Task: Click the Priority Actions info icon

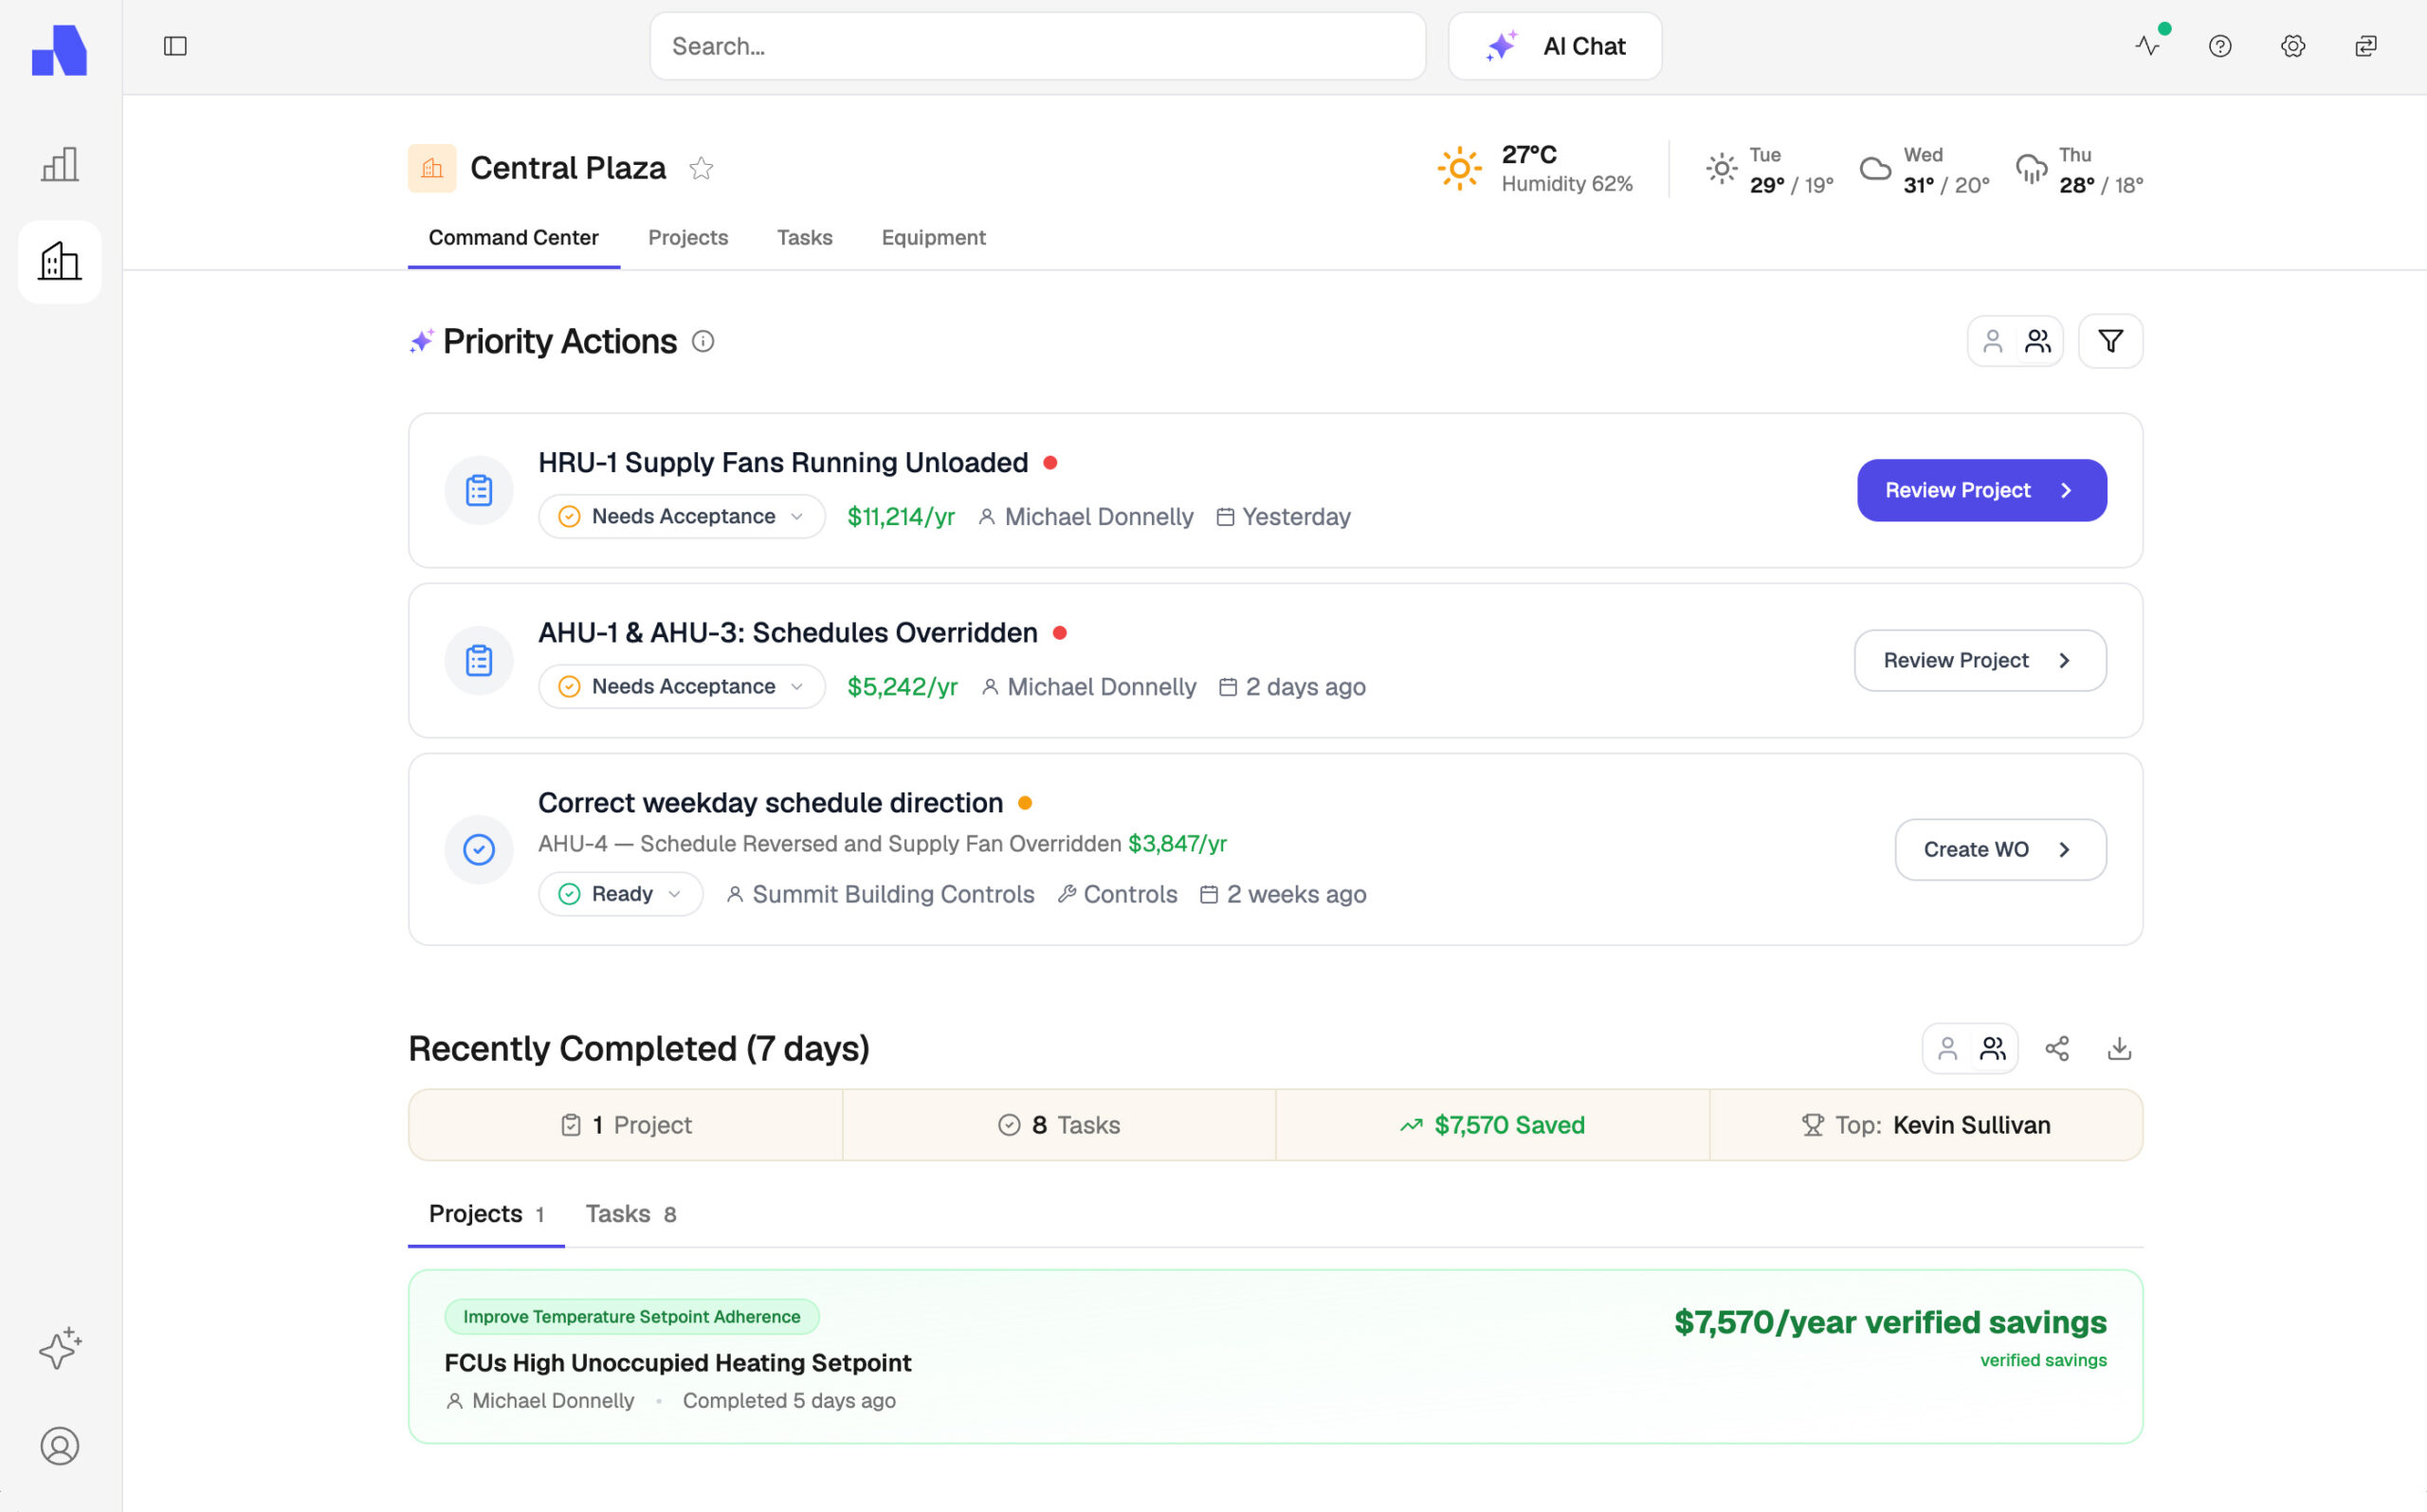Action: coord(703,342)
